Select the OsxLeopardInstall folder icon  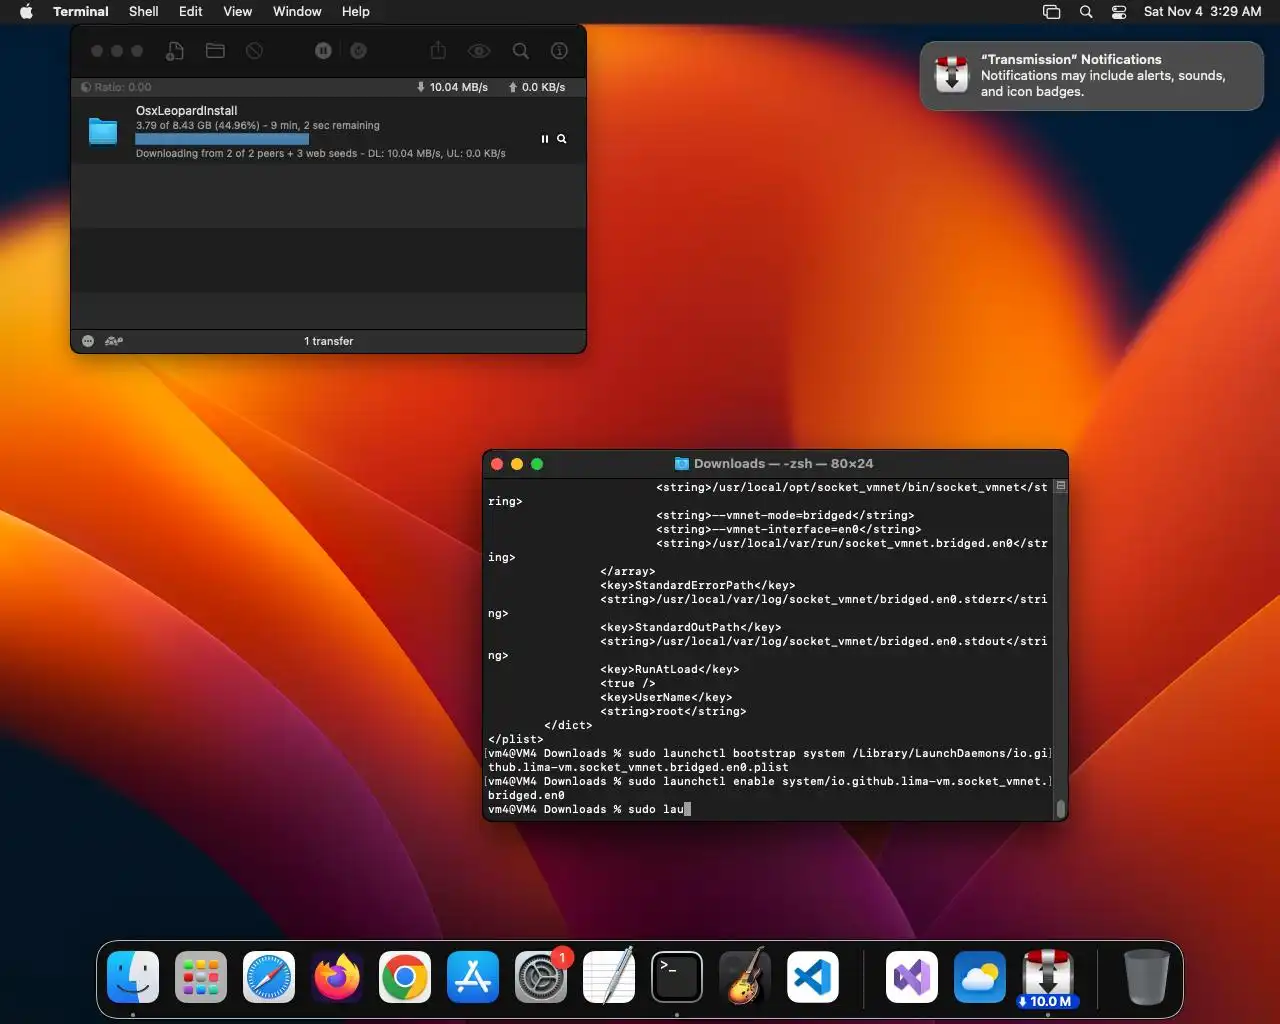pyautogui.click(x=103, y=131)
